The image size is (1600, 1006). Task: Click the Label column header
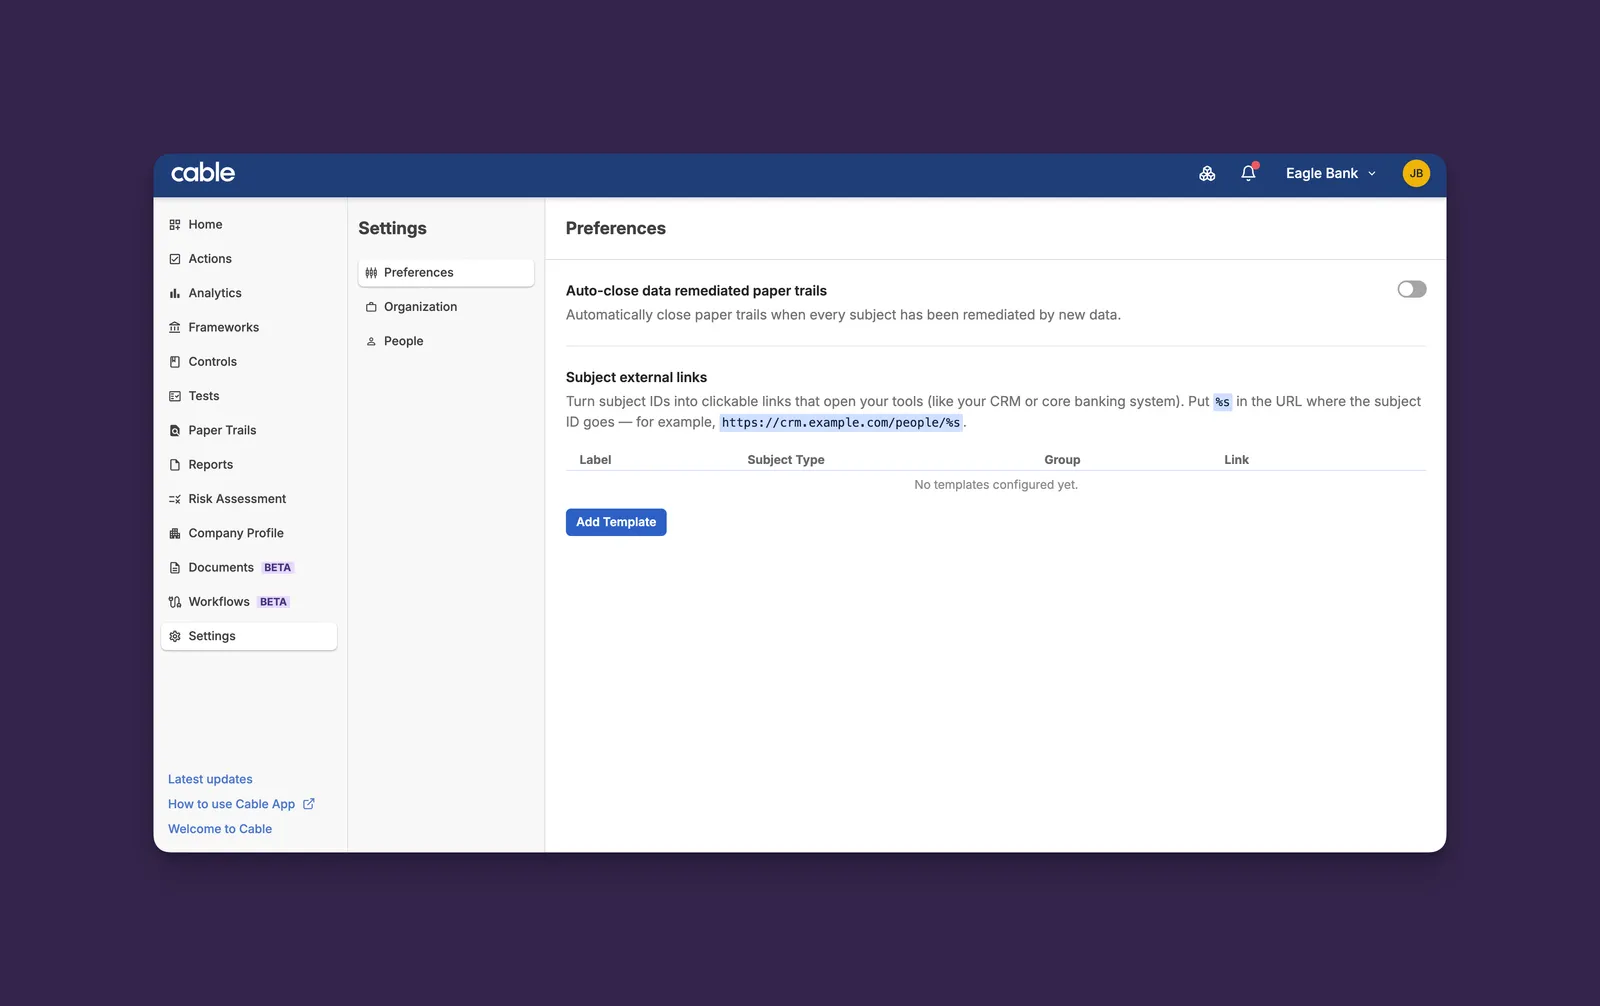coord(595,460)
